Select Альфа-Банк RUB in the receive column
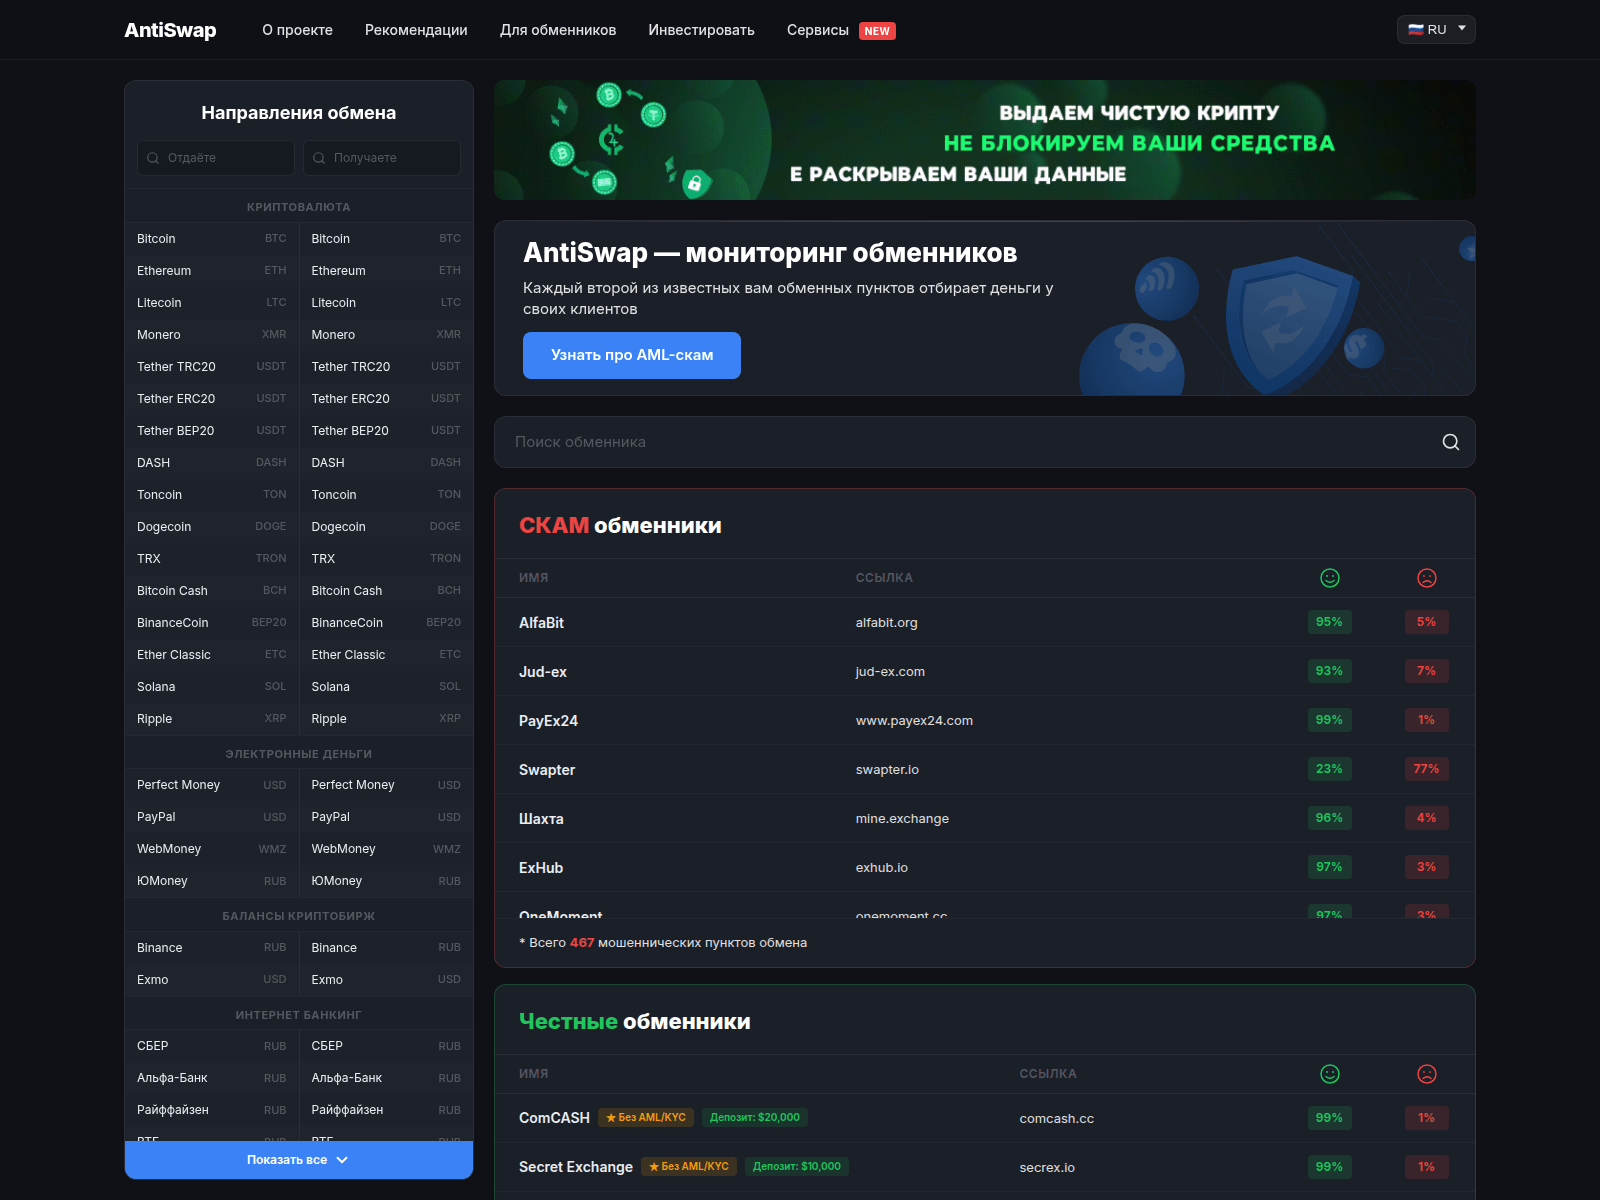Image resolution: width=1600 pixels, height=1200 pixels. [386, 1078]
